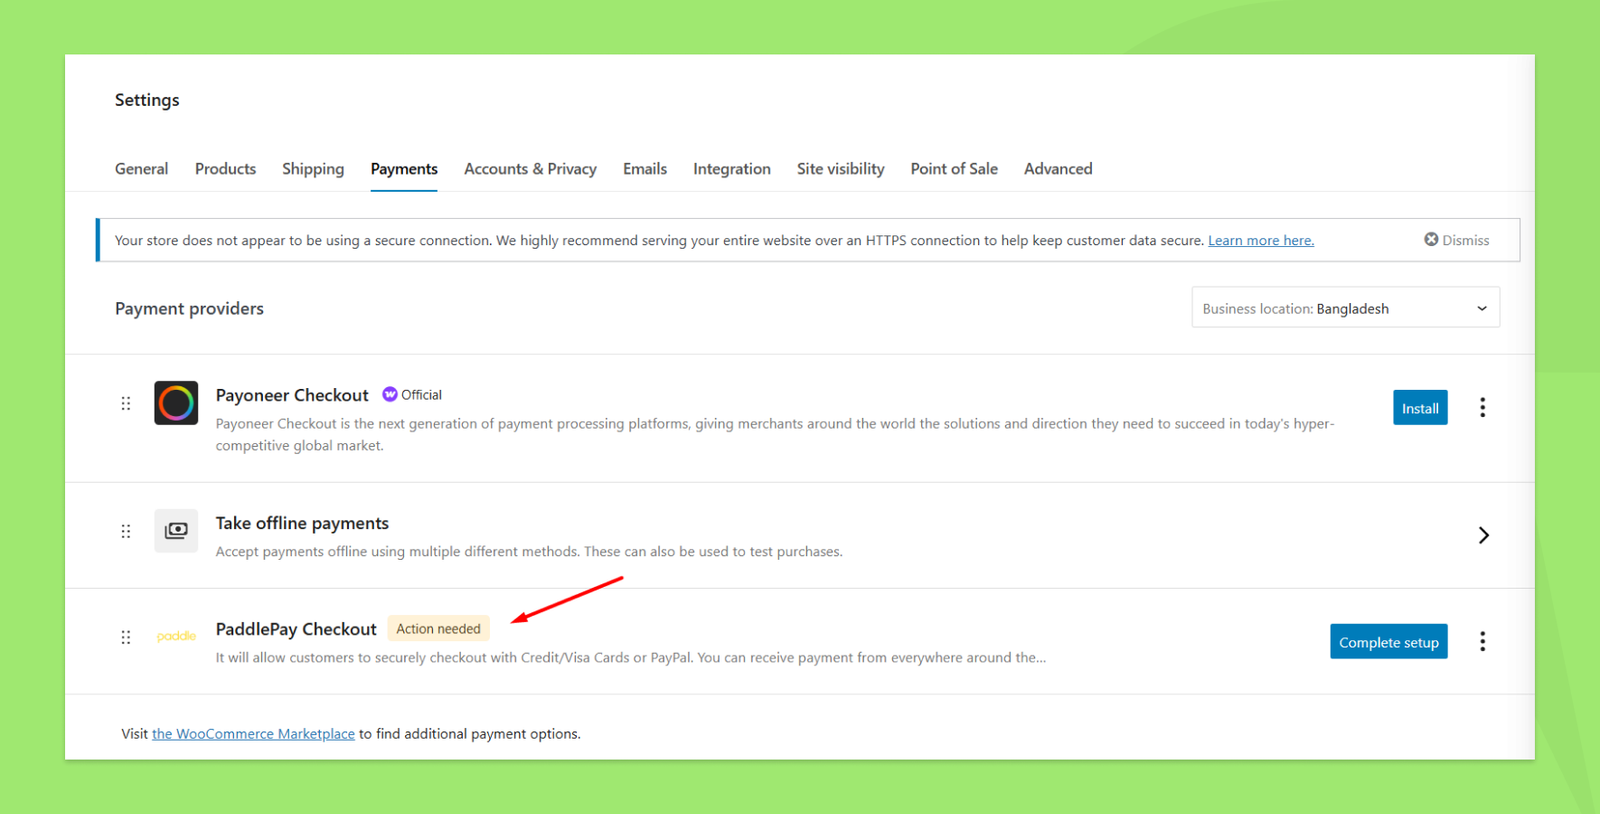Expand Take offline payments with the chevron
Viewport: 1600px width, 814px height.
pos(1483,535)
